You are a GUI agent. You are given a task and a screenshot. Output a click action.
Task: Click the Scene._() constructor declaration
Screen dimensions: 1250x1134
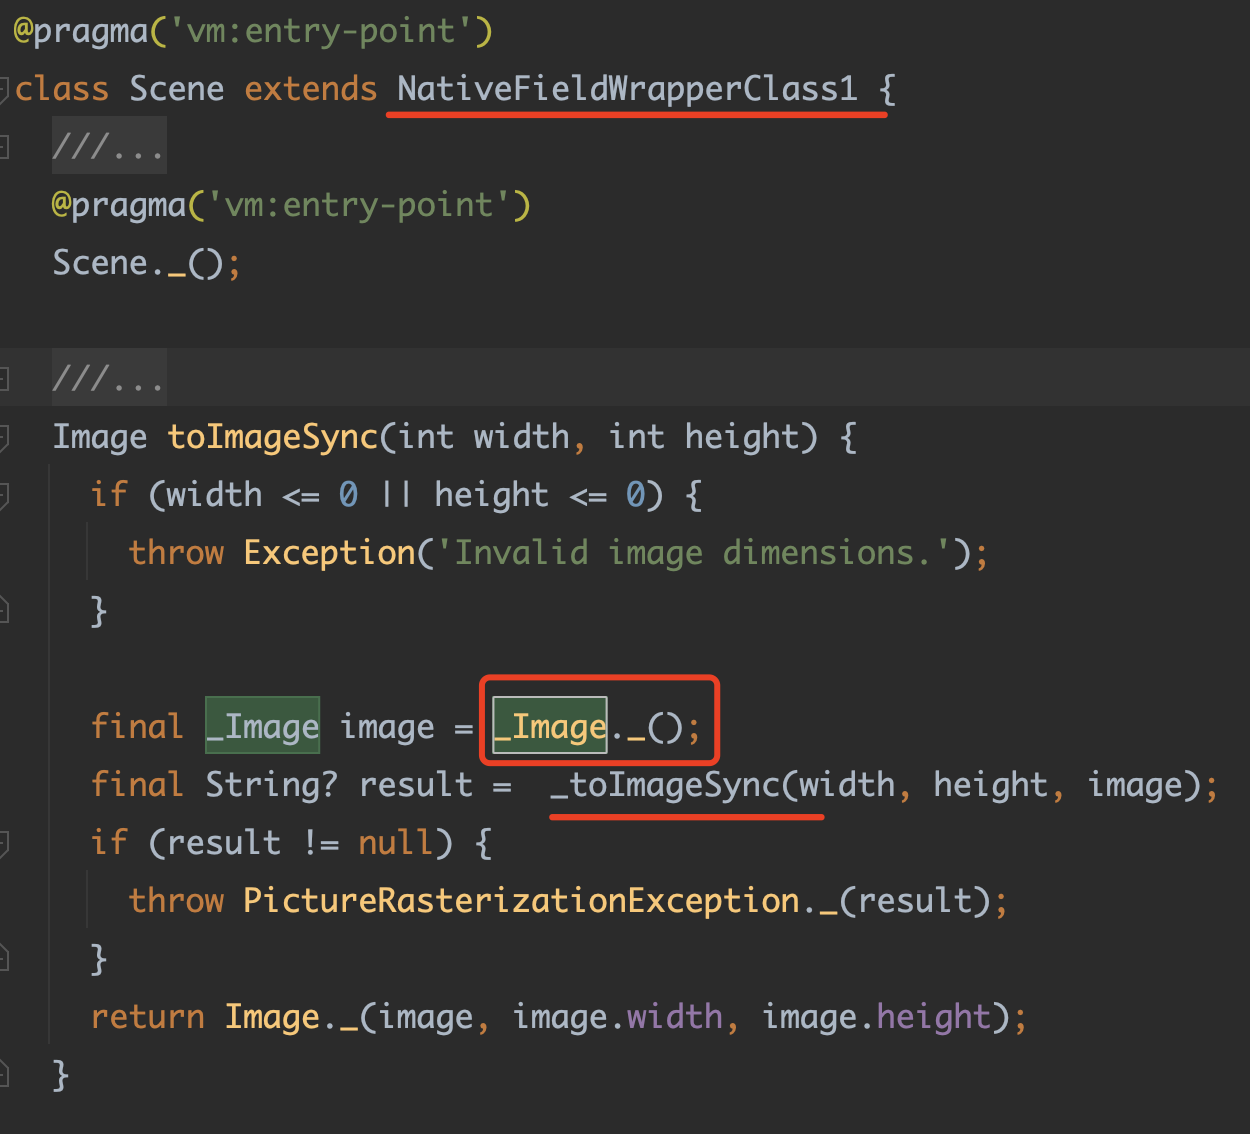pyautogui.click(x=146, y=263)
